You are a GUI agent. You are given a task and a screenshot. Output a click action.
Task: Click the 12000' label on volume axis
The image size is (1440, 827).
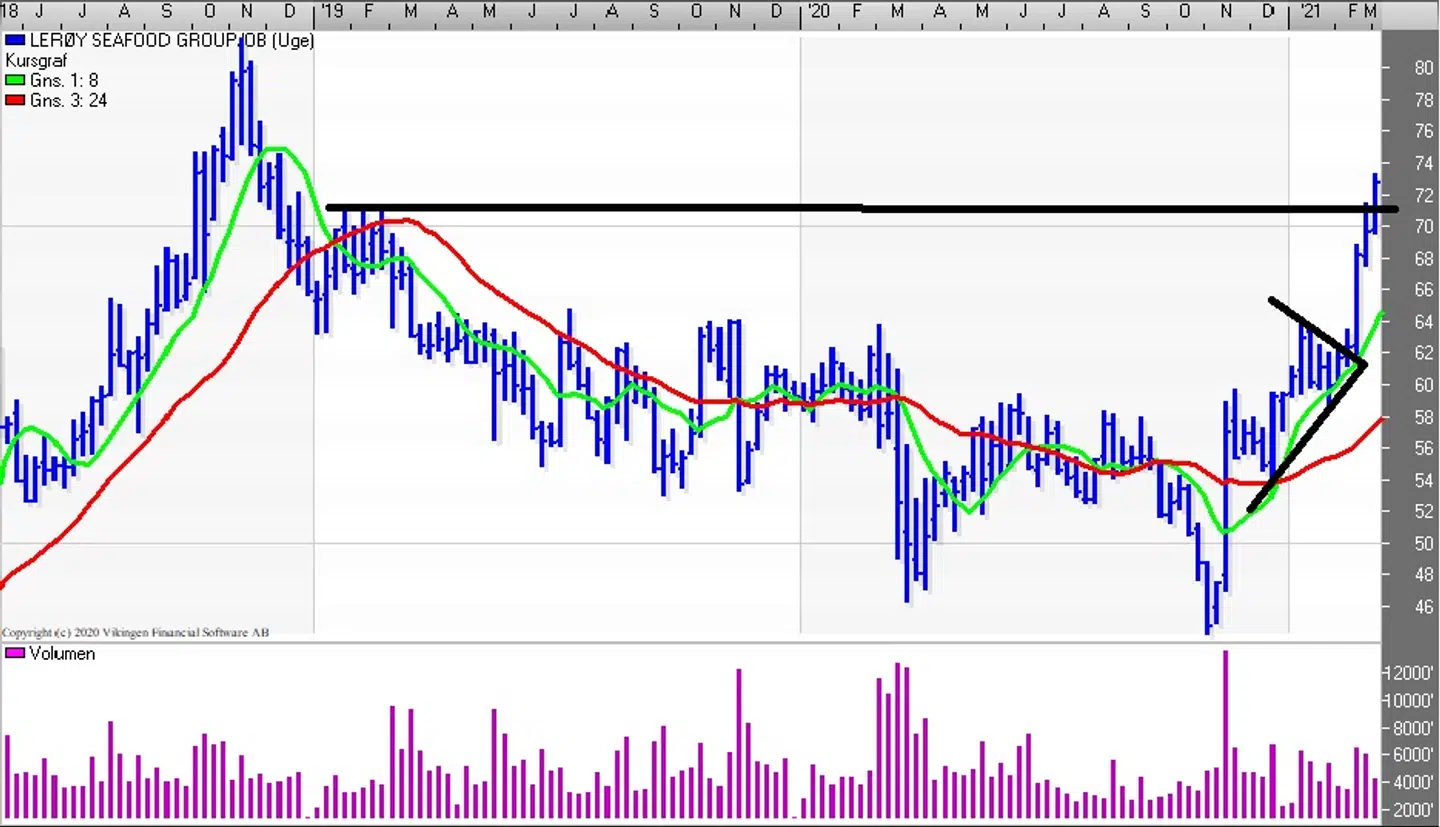(1414, 674)
